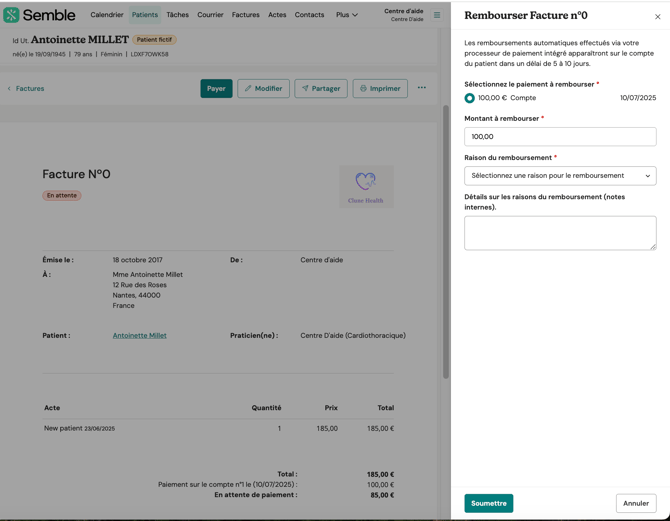The image size is (670, 521).
Task: Click the Semble logo icon
Action: (x=12, y=15)
